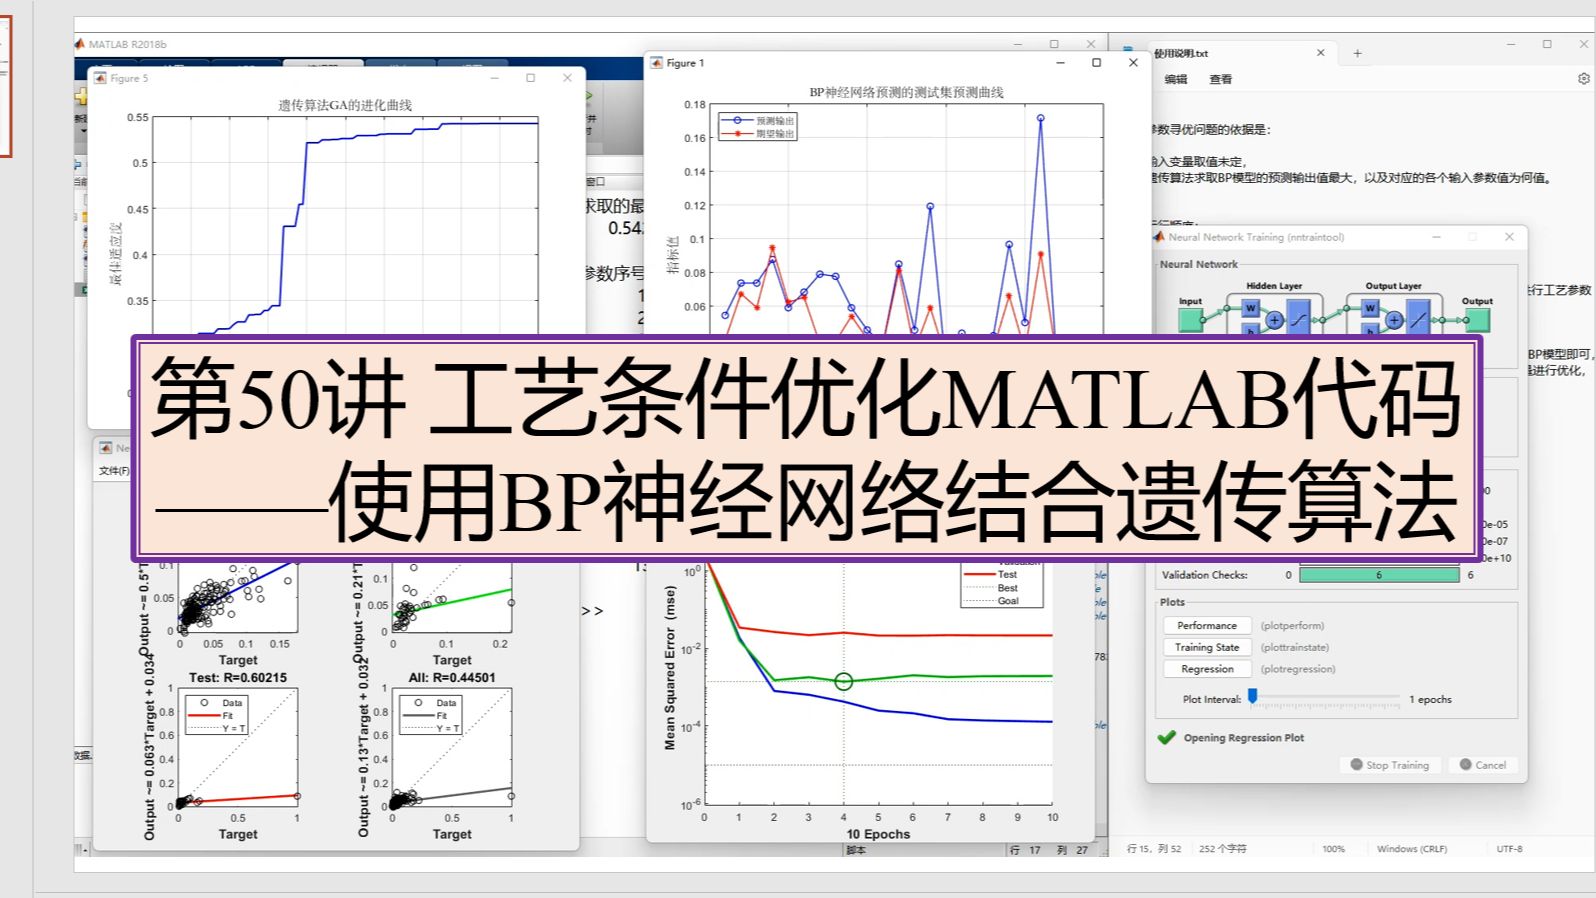Open 文件(F) menu in regression window
1596x898 pixels.
click(114, 470)
